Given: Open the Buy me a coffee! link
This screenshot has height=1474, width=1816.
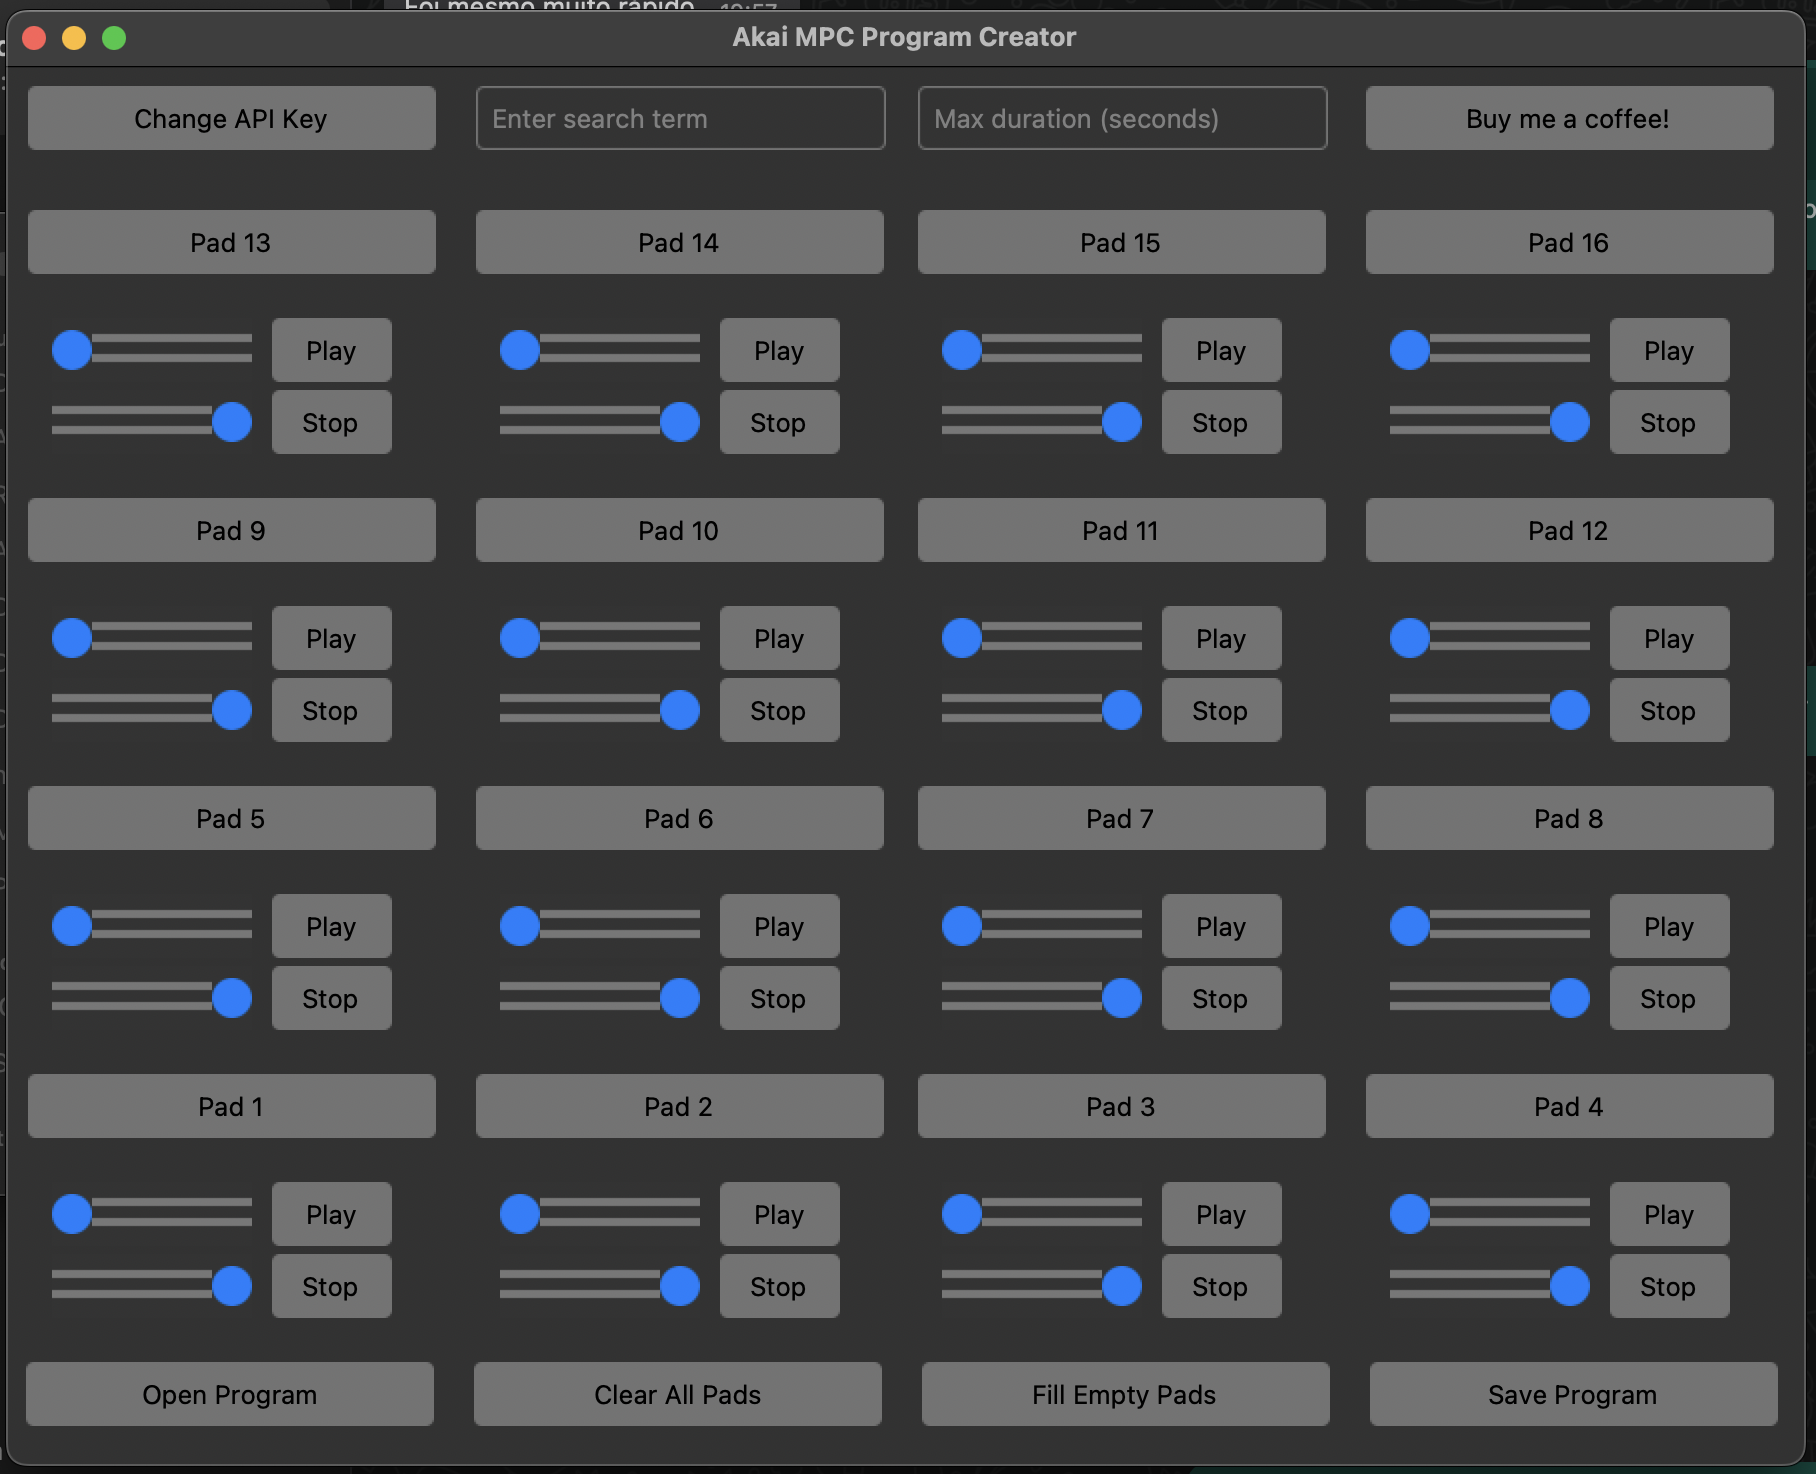Looking at the screenshot, I should pyautogui.click(x=1569, y=118).
